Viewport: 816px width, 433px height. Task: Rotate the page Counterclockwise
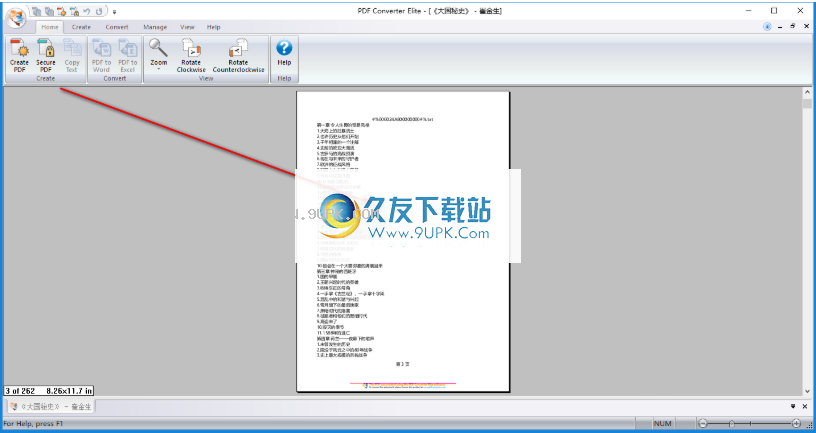(x=238, y=56)
